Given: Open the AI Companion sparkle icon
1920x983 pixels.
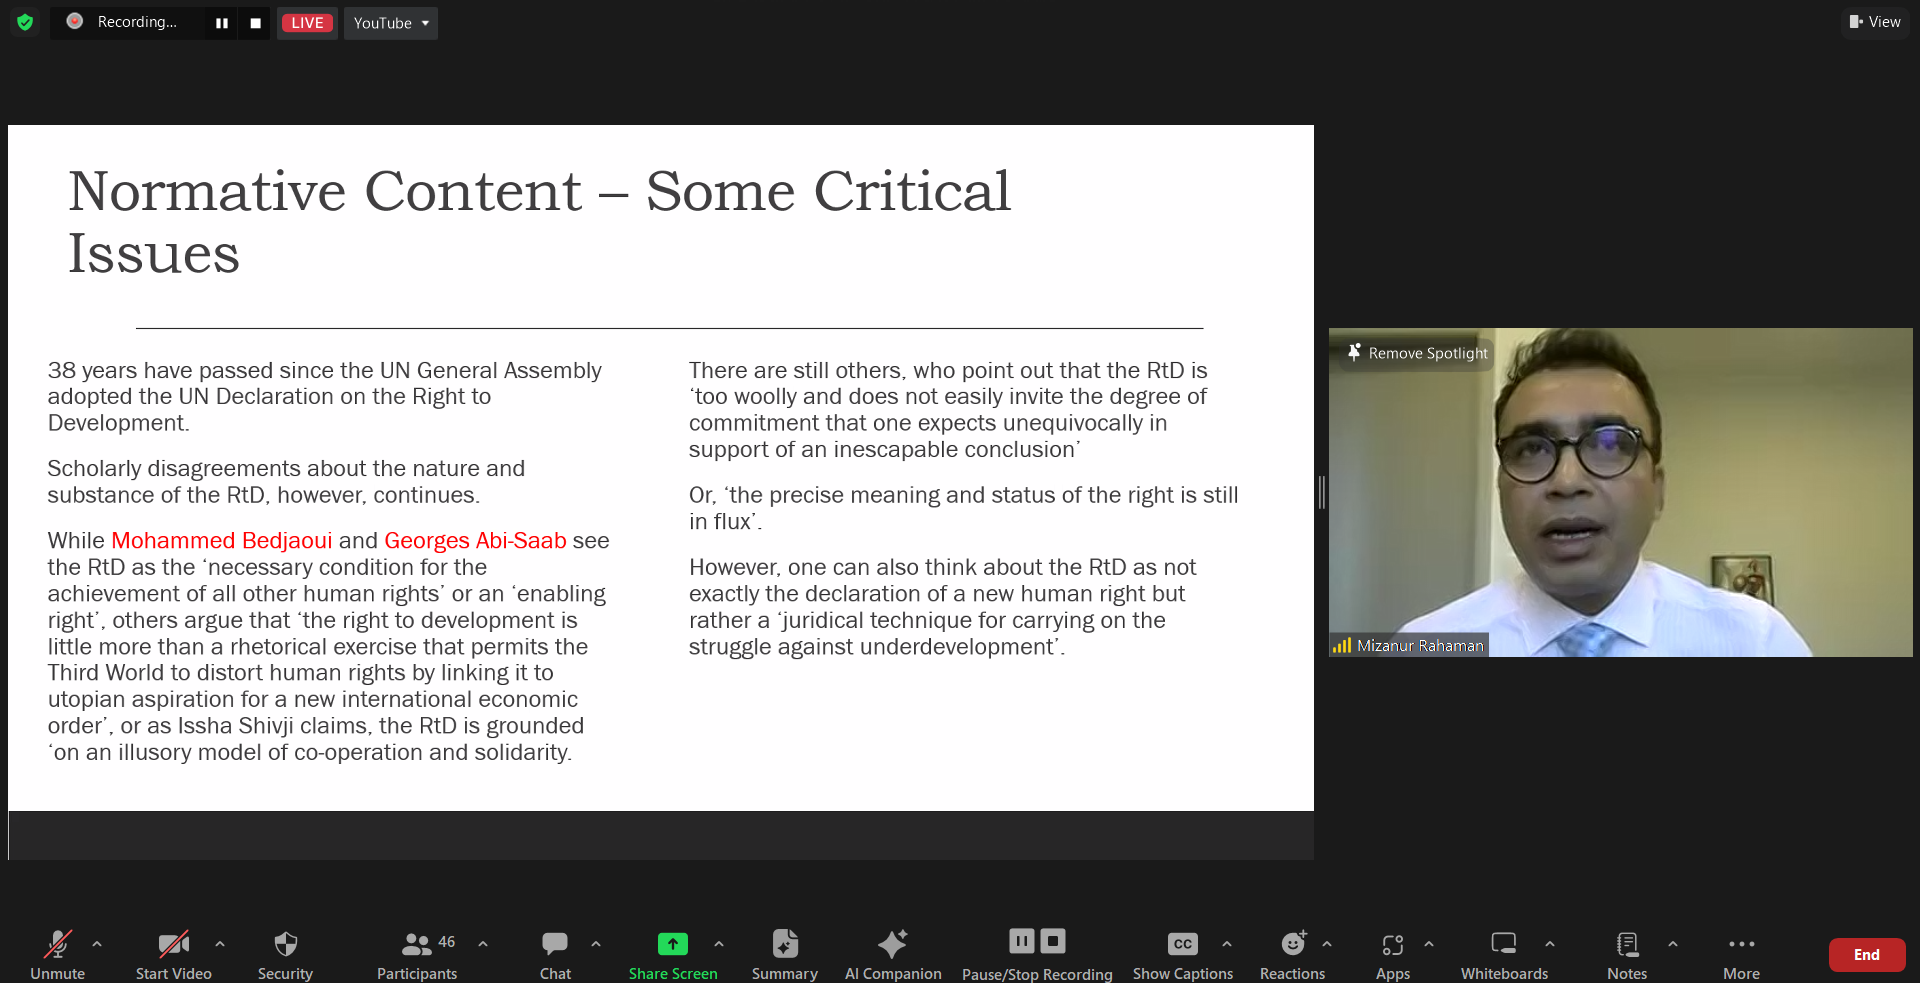Looking at the screenshot, I should (892, 944).
